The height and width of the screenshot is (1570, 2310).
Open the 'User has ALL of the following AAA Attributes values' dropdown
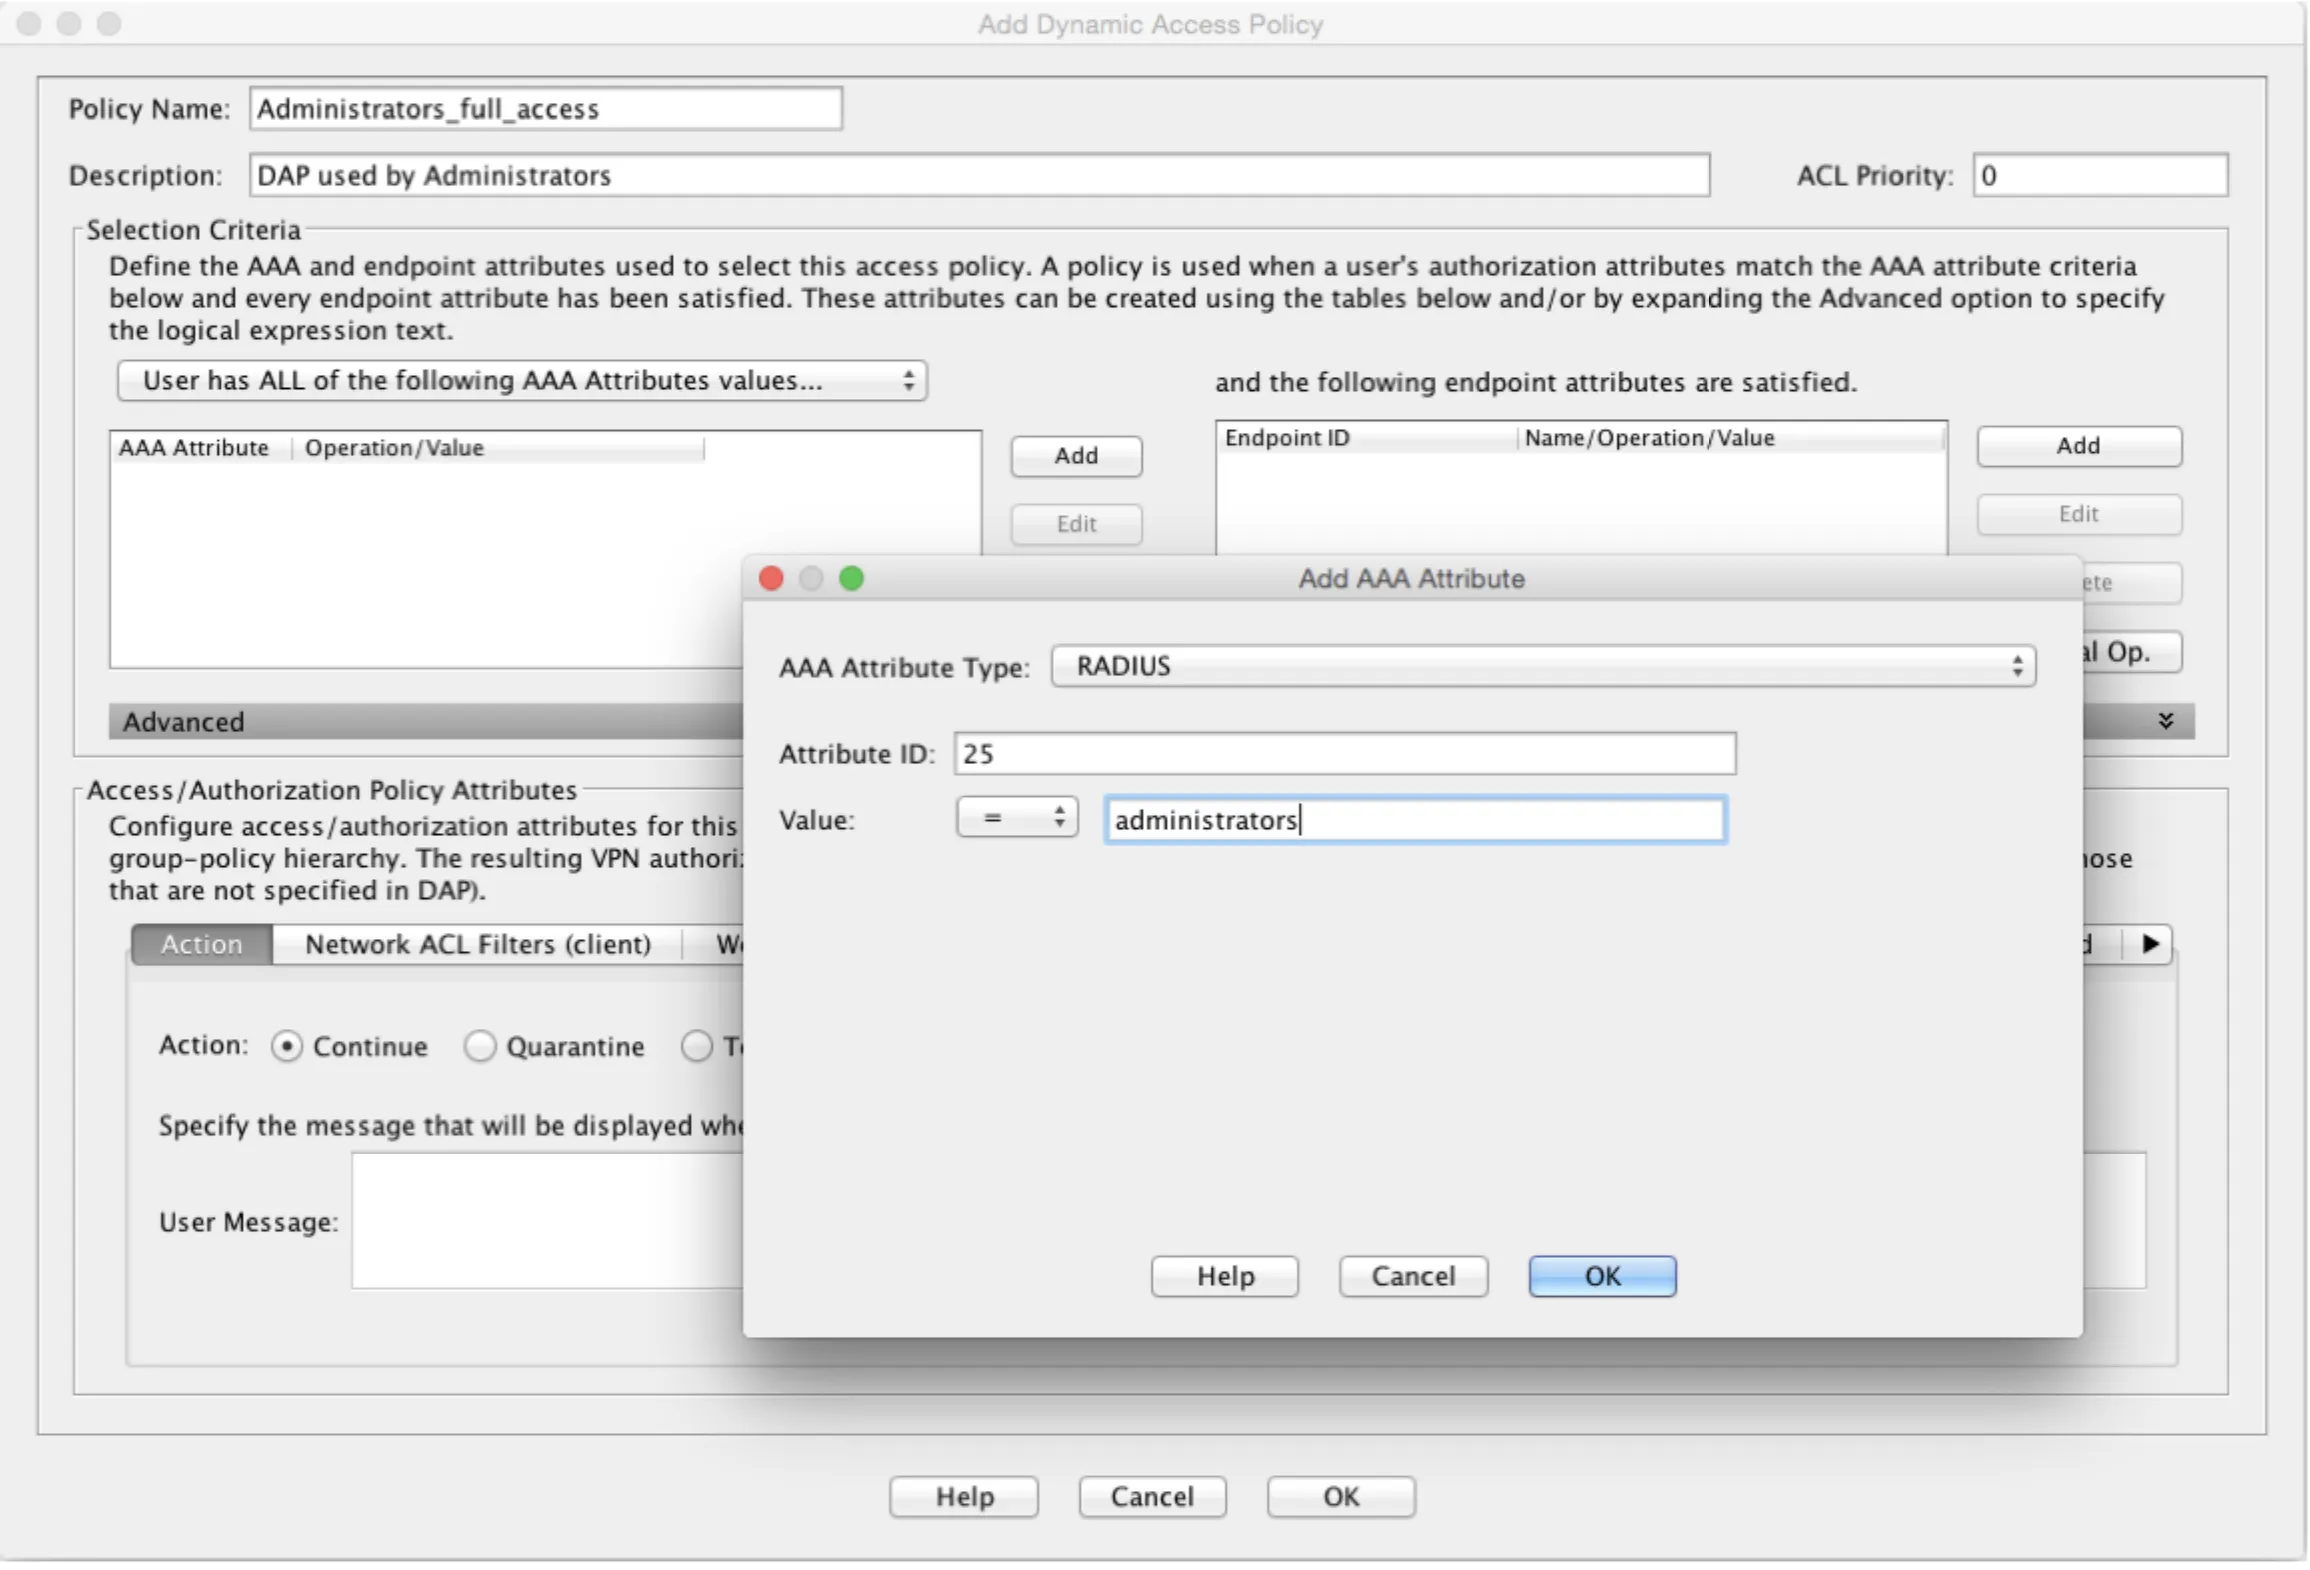(x=523, y=380)
